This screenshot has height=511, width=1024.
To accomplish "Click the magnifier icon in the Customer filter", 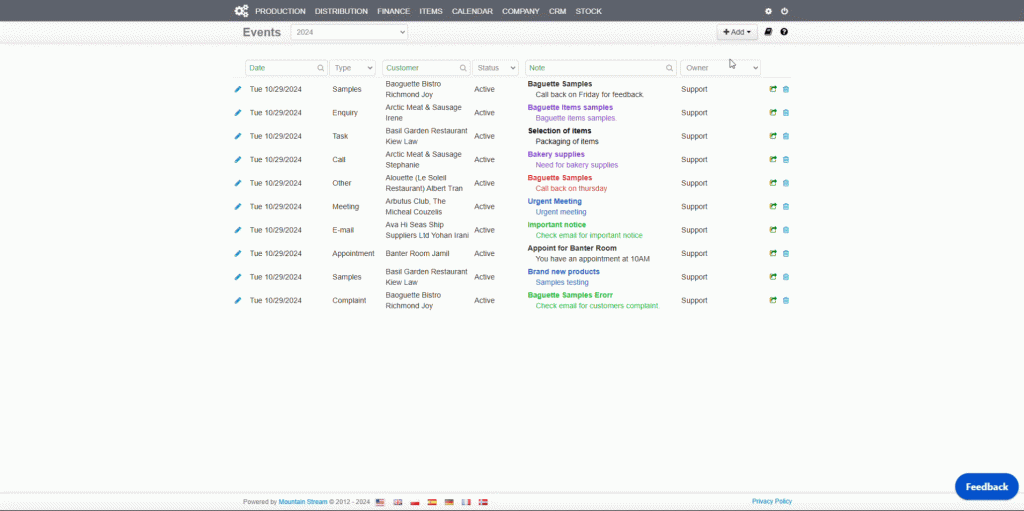I will 463,68.
